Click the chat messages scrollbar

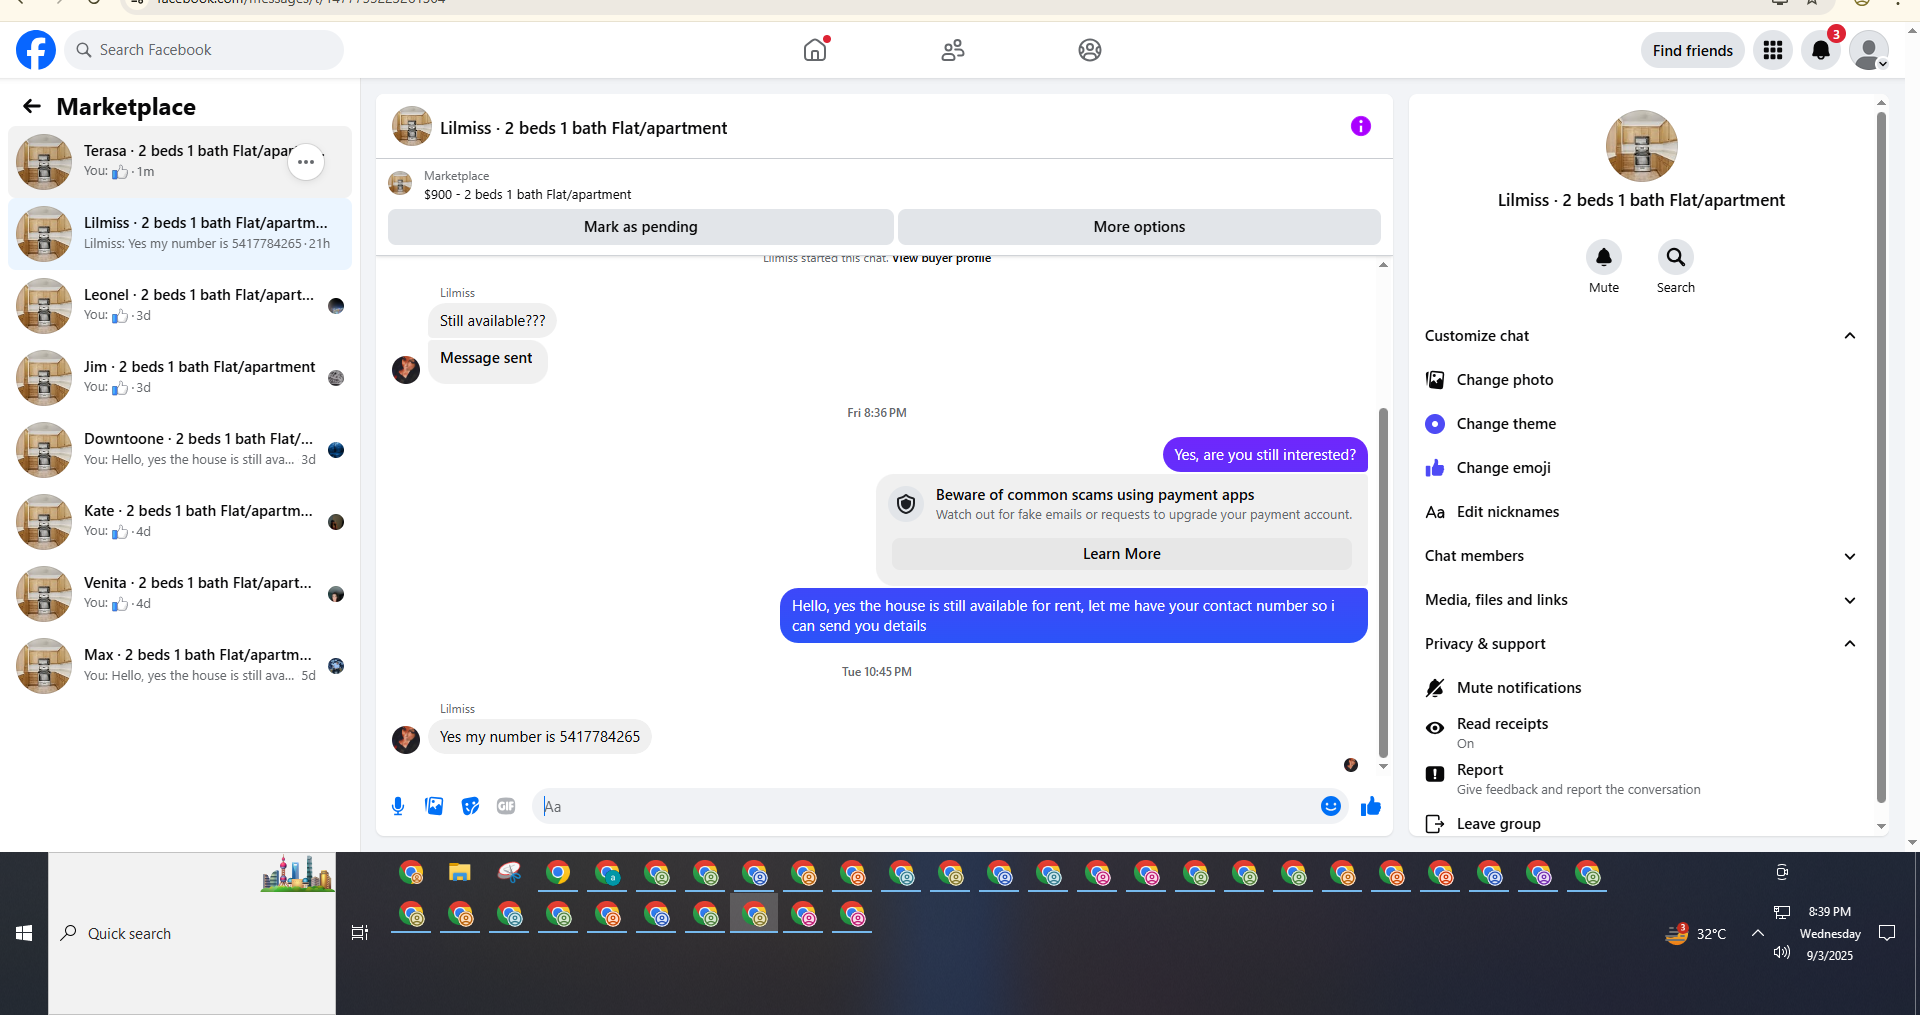click(1383, 582)
